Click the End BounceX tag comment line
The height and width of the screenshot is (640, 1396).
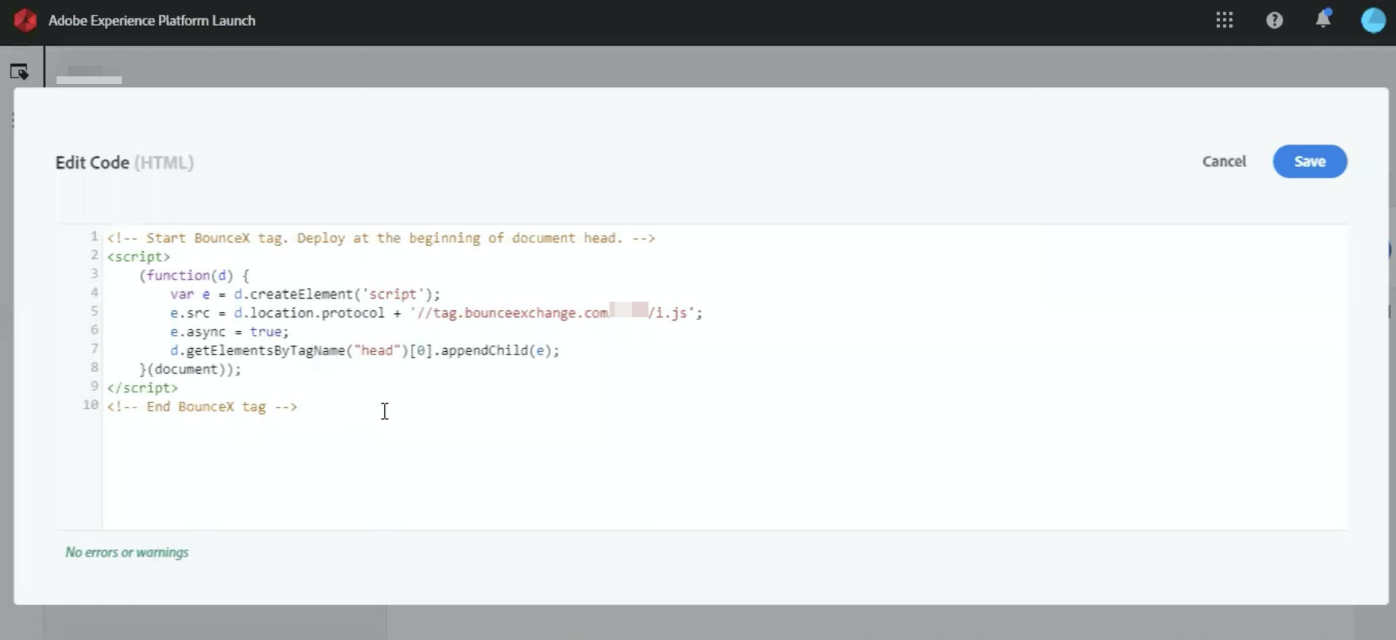coord(202,407)
